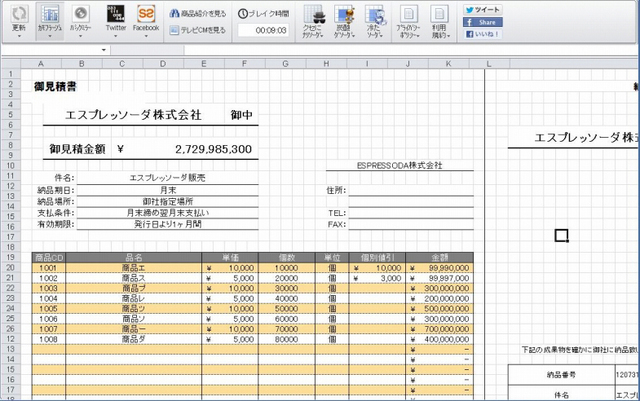
Task: Click the 更新 refresh icon
Action: click(19, 13)
